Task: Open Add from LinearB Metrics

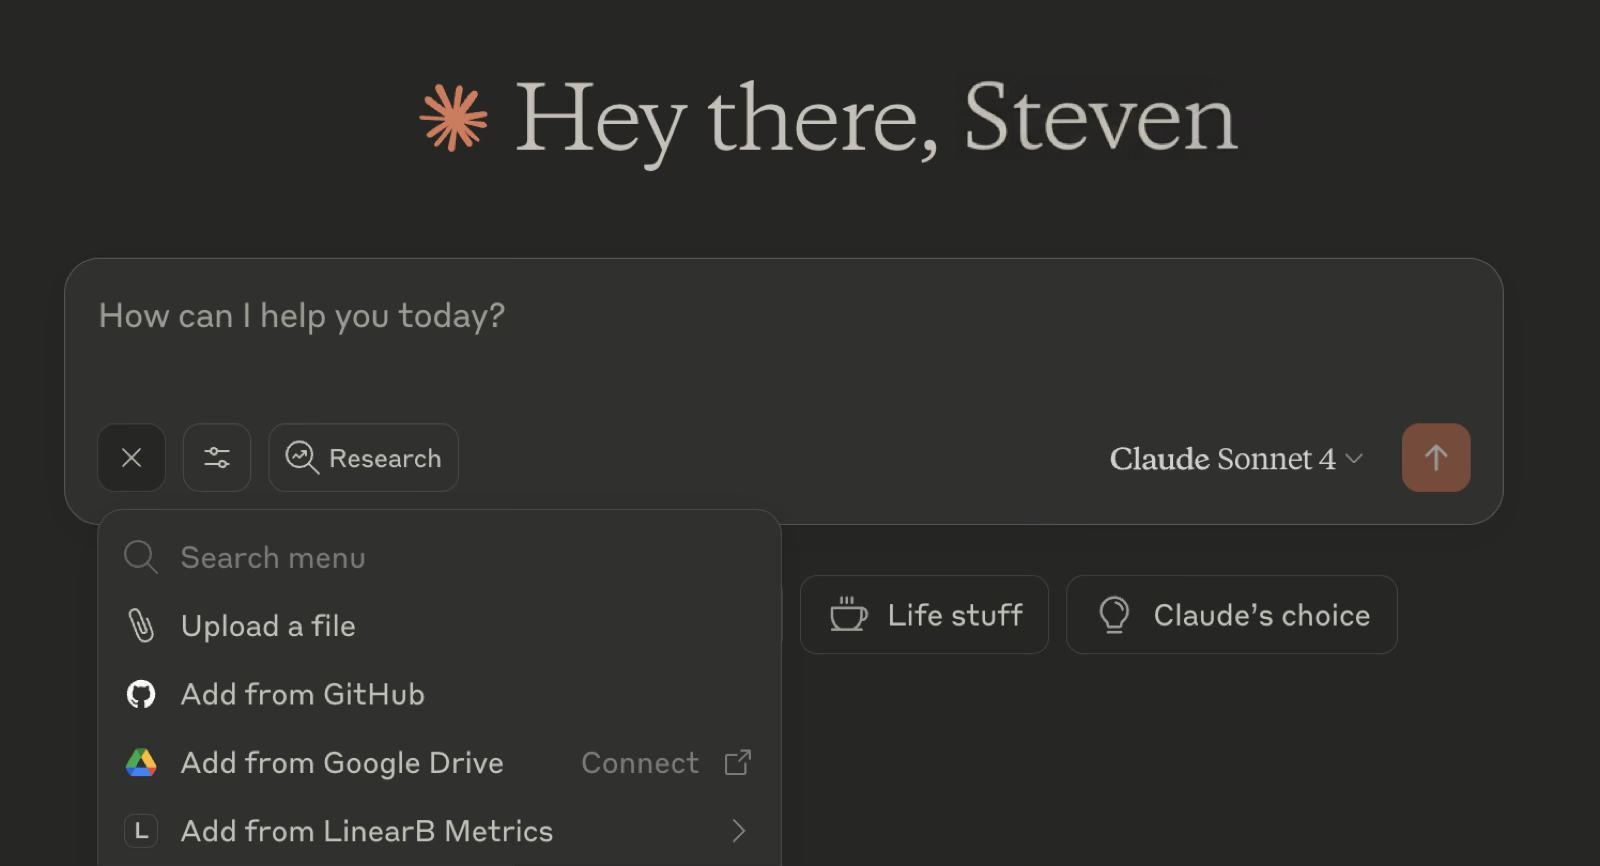Action: (440, 831)
